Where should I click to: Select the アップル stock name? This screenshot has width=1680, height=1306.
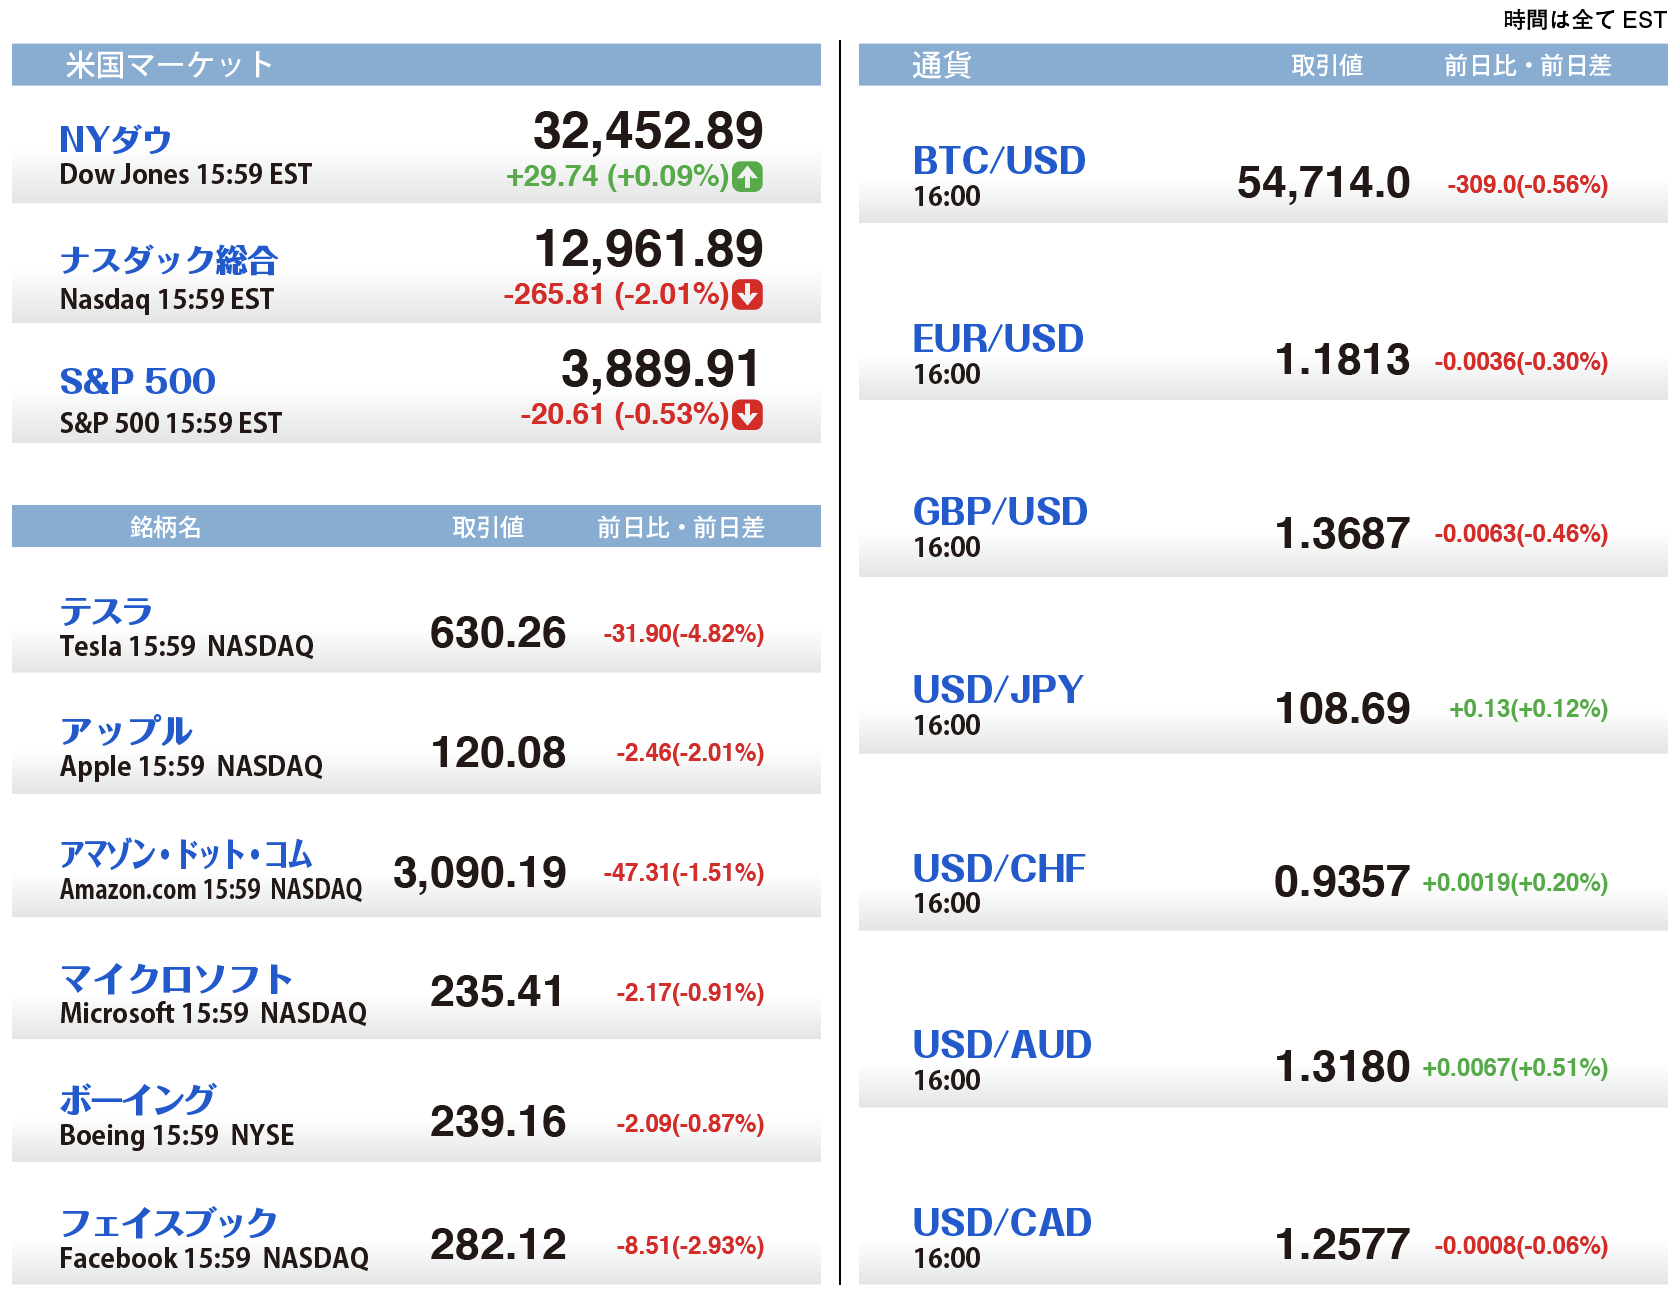pyautogui.click(x=126, y=731)
